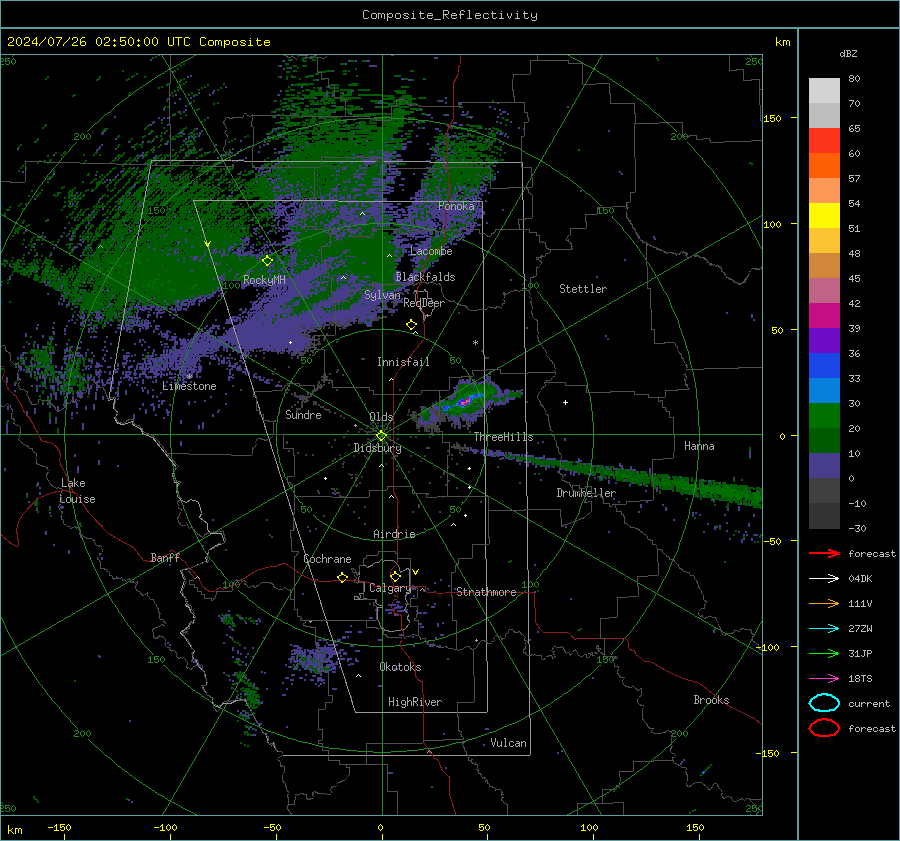Viewport: 900px width, 841px height.
Task: Click the RedDeer label
Action: point(424,303)
